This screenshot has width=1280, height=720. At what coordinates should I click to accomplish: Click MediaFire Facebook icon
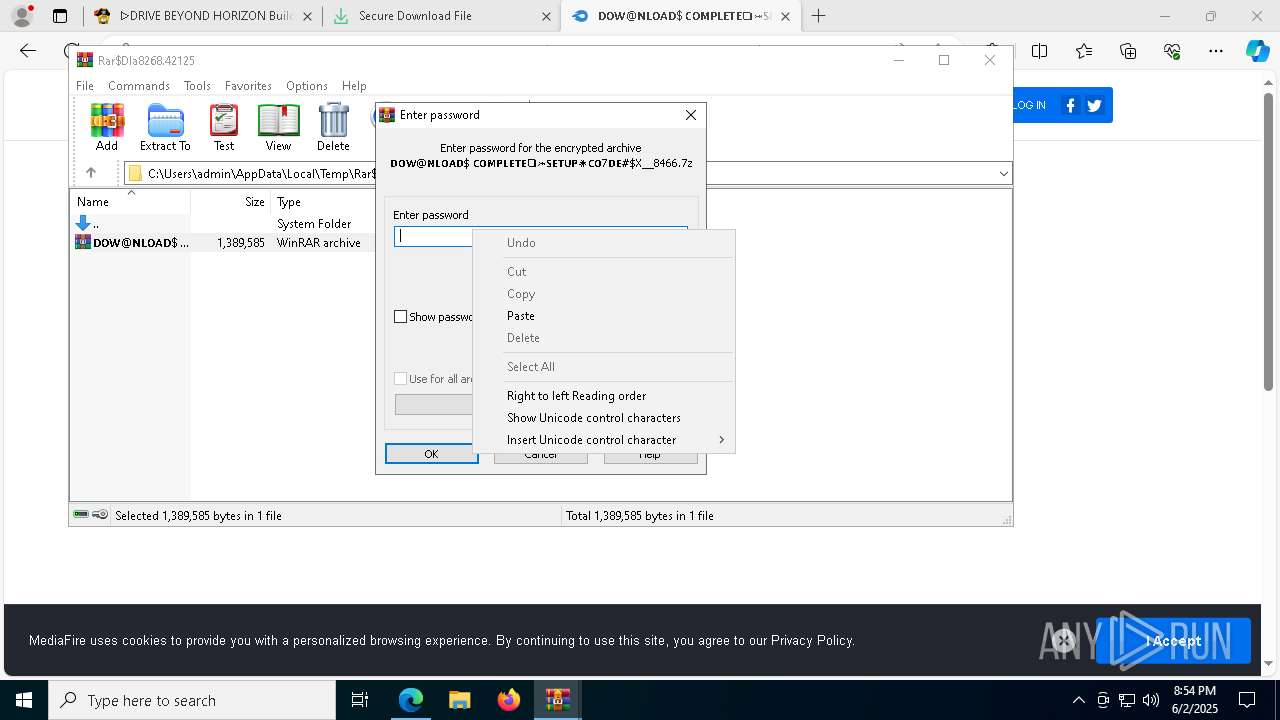pos(1071,105)
